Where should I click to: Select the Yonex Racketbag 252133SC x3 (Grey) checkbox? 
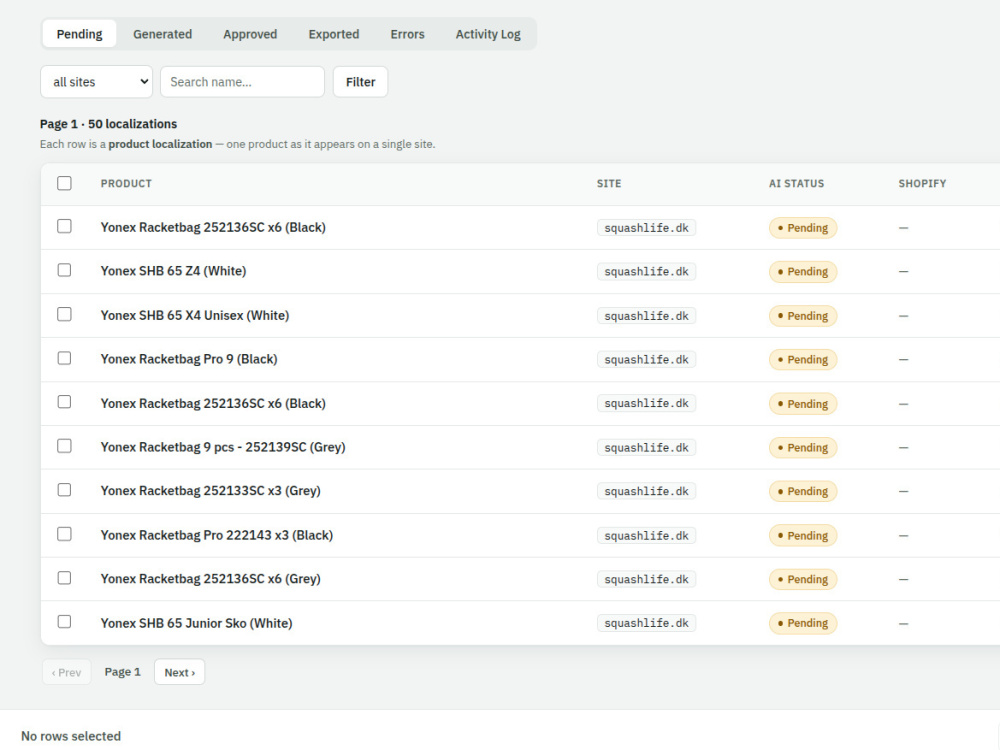pos(64,490)
